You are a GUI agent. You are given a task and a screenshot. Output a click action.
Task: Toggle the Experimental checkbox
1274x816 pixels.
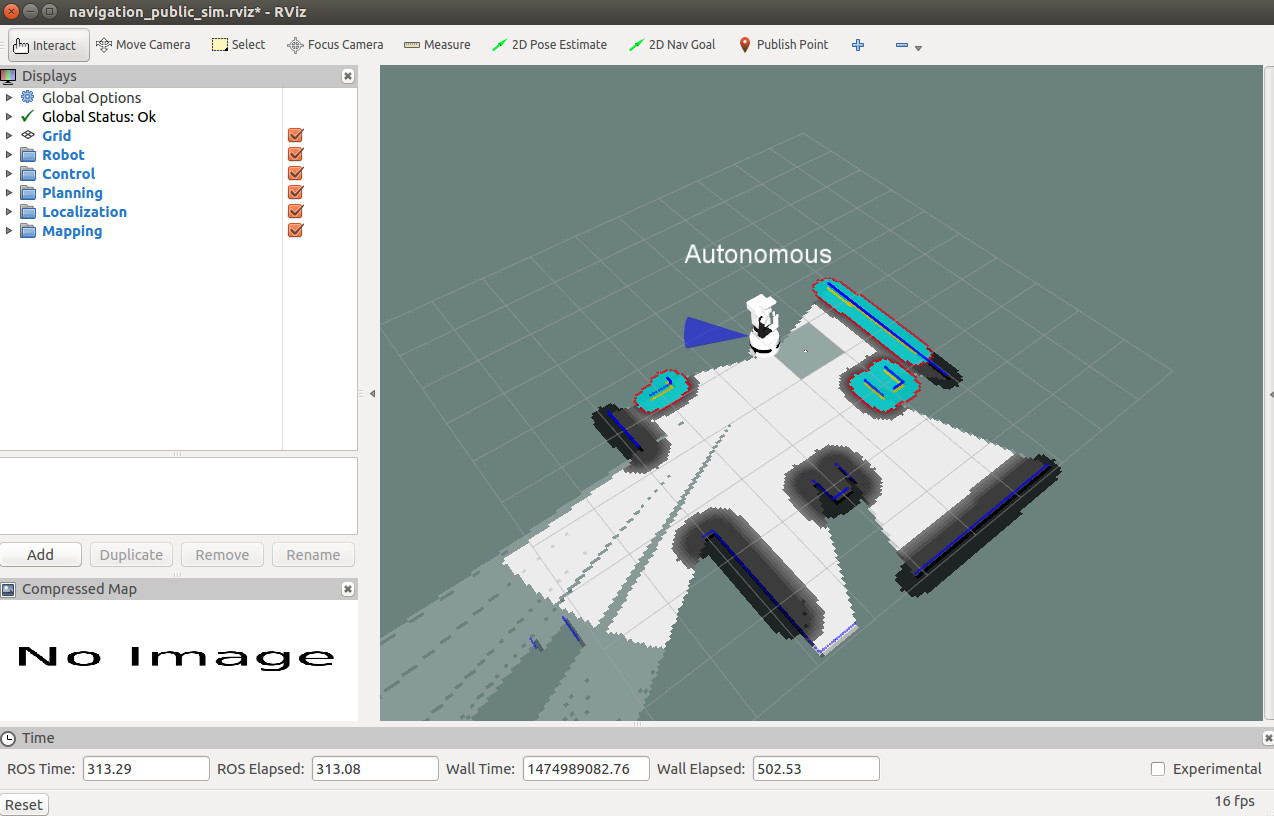pos(1158,769)
